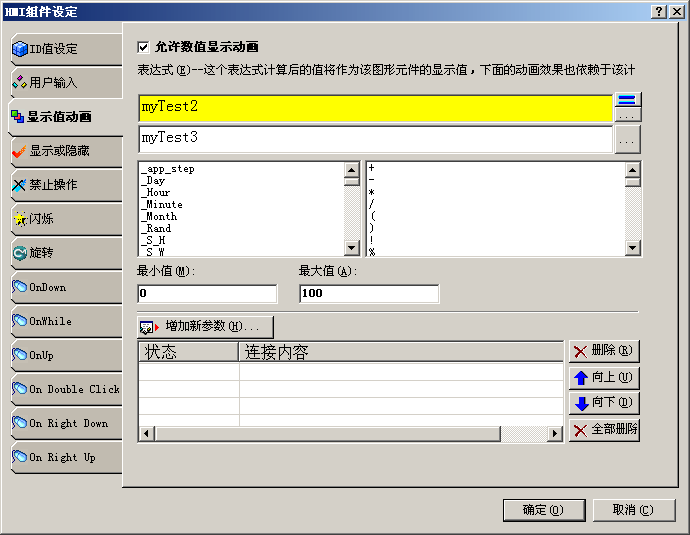The width and height of the screenshot is (690, 535).
Task: Click the blue equals icon button beside myTest2
Action: (x=627, y=100)
